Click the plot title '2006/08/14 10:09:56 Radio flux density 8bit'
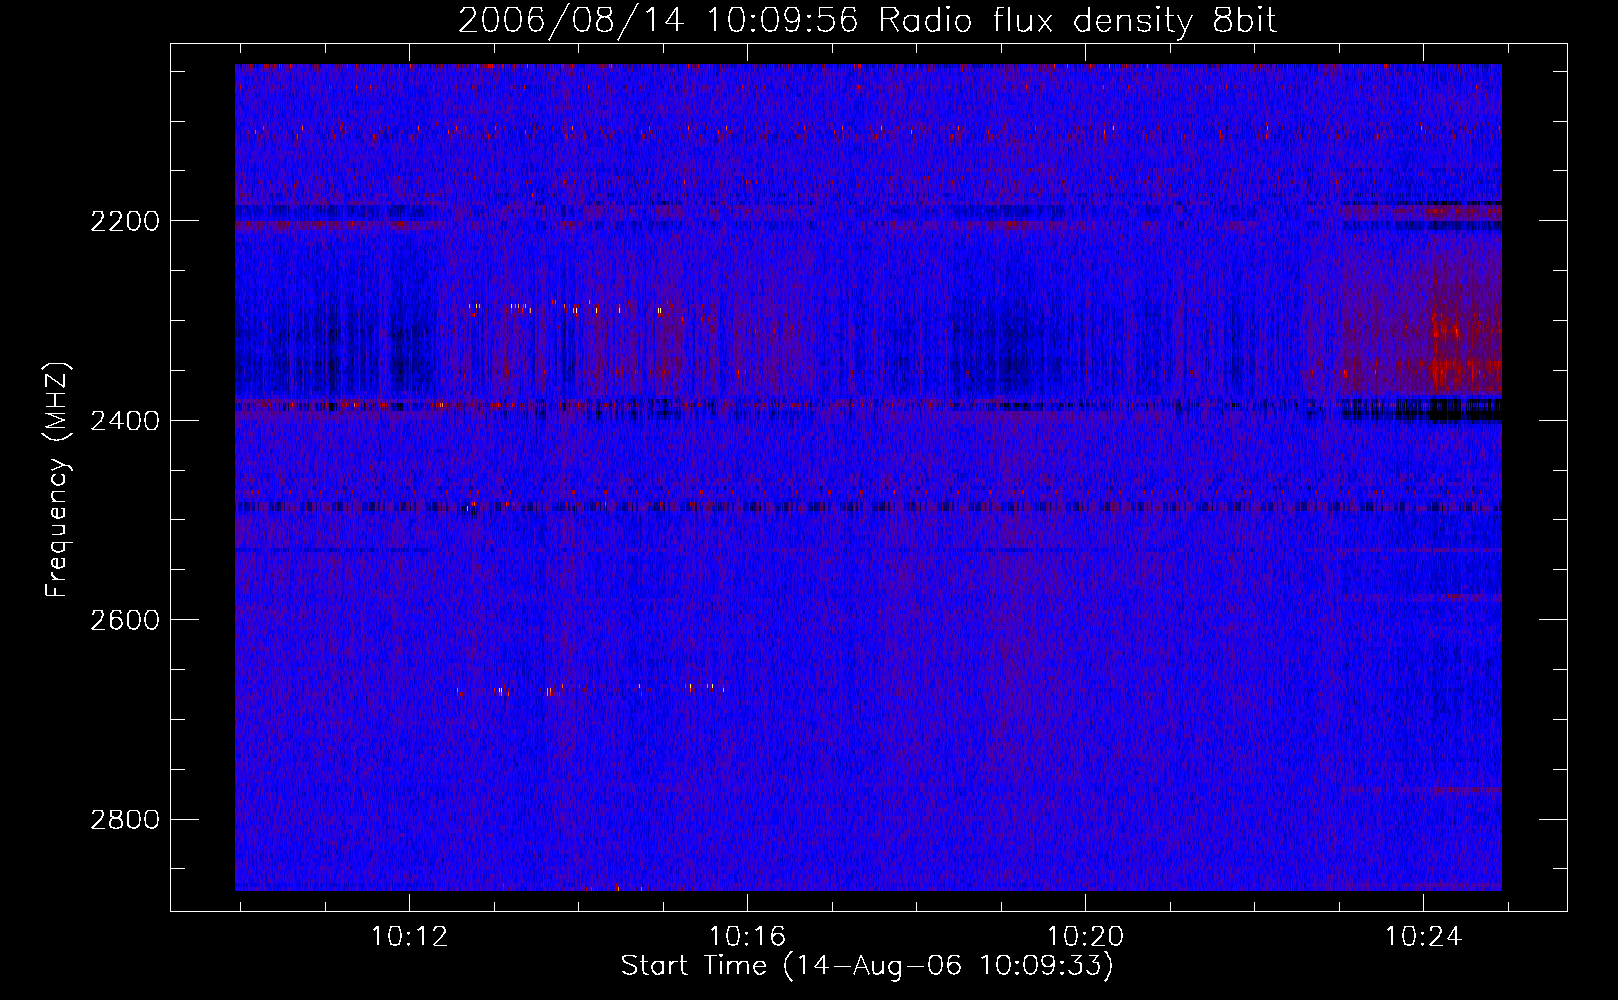The height and width of the screenshot is (1000, 1618). tap(867, 21)
